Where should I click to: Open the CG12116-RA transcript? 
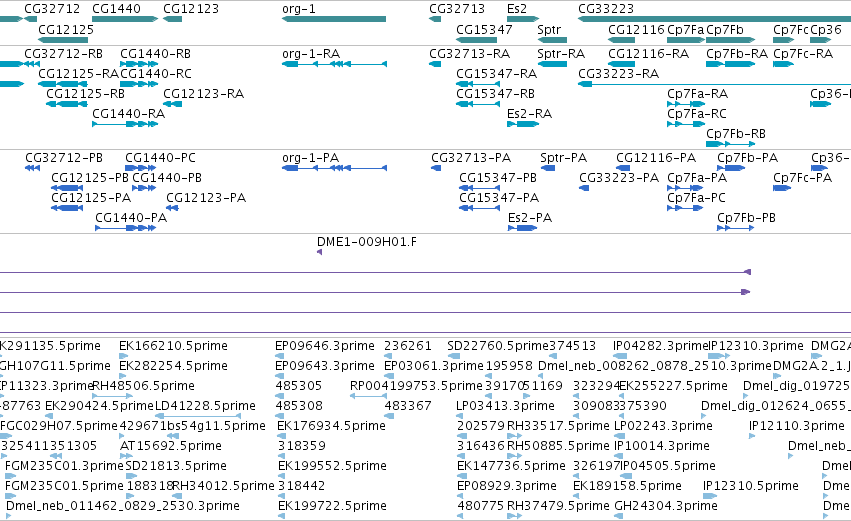click(621, 64)
